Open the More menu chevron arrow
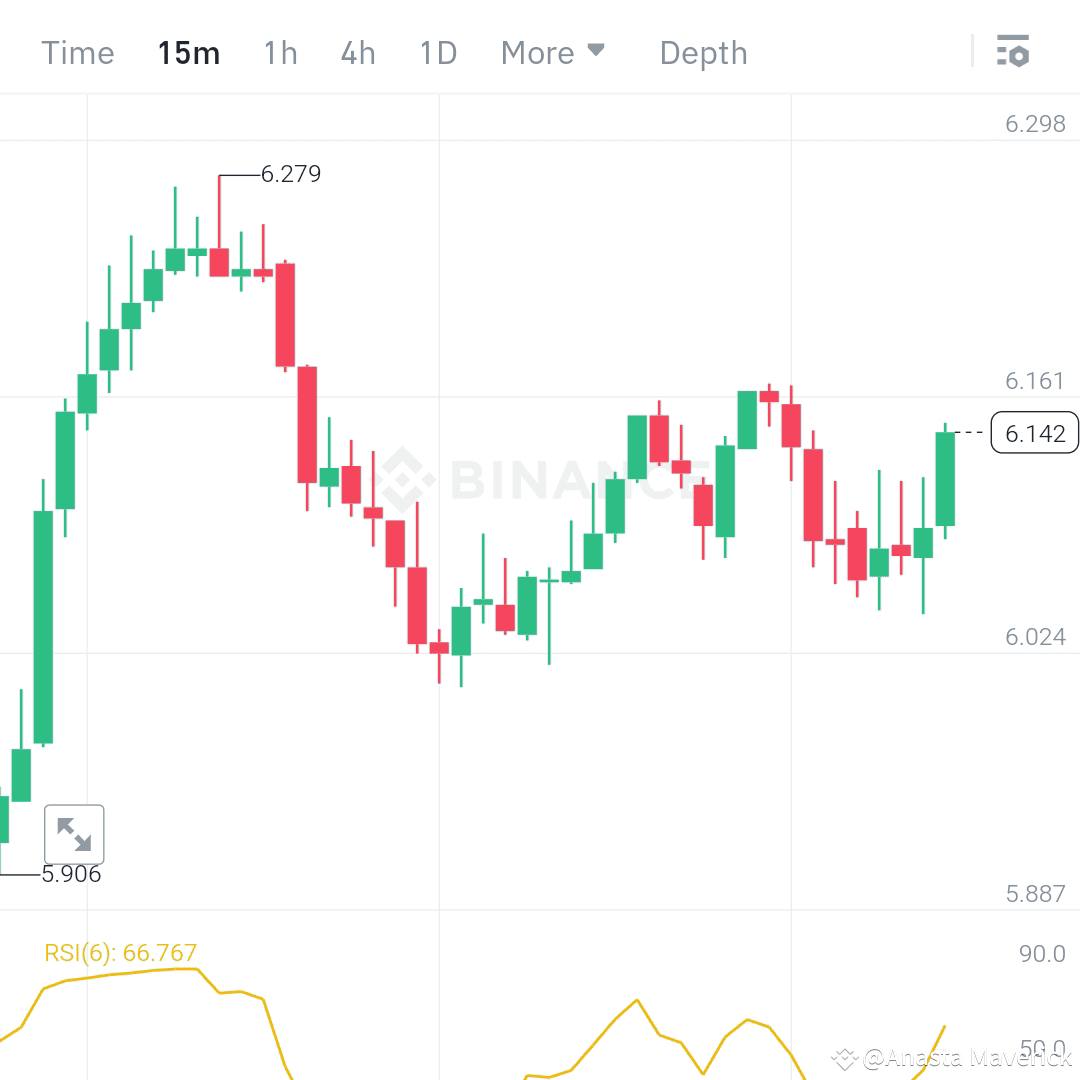 tap(594, 49)
